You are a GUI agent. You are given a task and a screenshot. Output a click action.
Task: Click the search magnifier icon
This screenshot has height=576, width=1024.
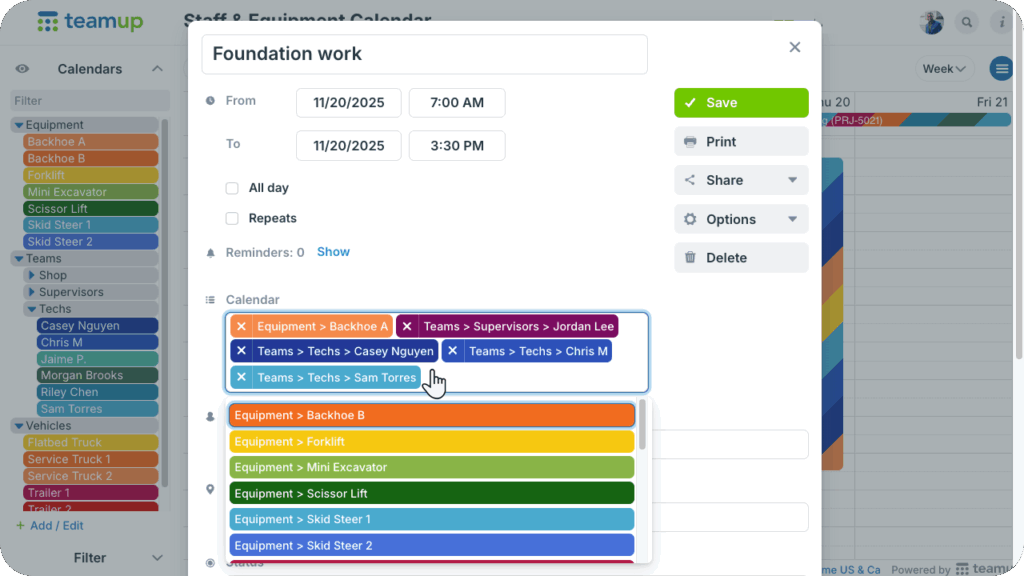pyautogui.click(x=967, y=22)
